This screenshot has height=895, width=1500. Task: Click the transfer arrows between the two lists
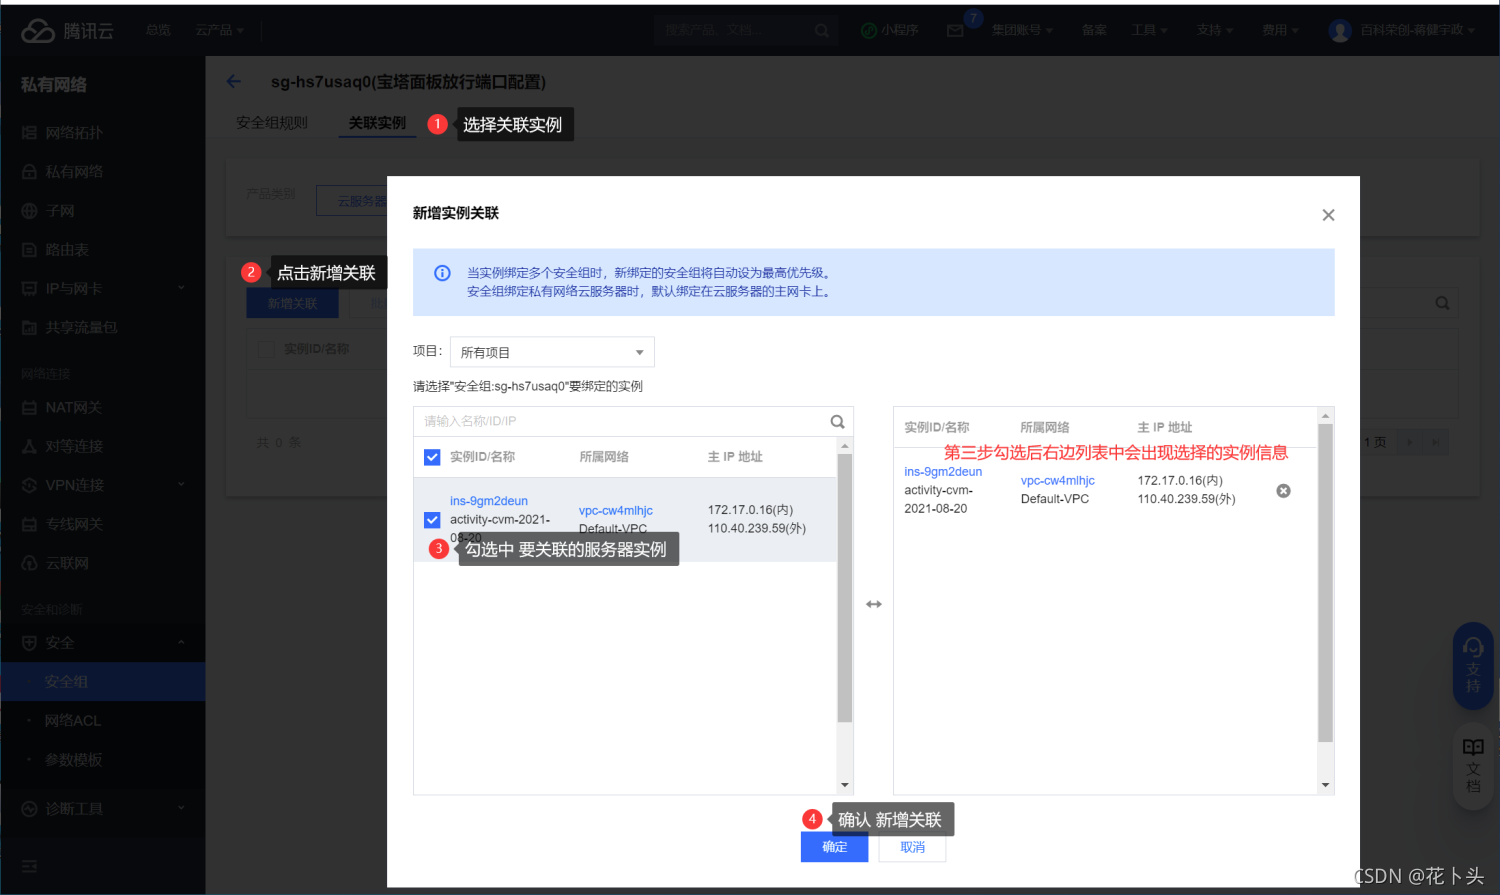tap(874, 604)
